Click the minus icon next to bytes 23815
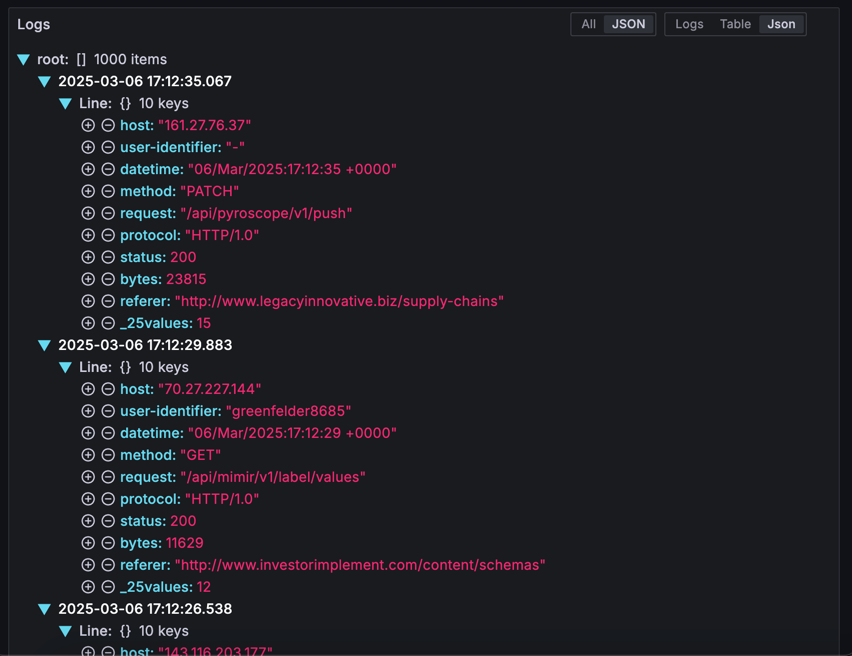Image resolution: width=852 pixels, height=656 pixels. 108,279
